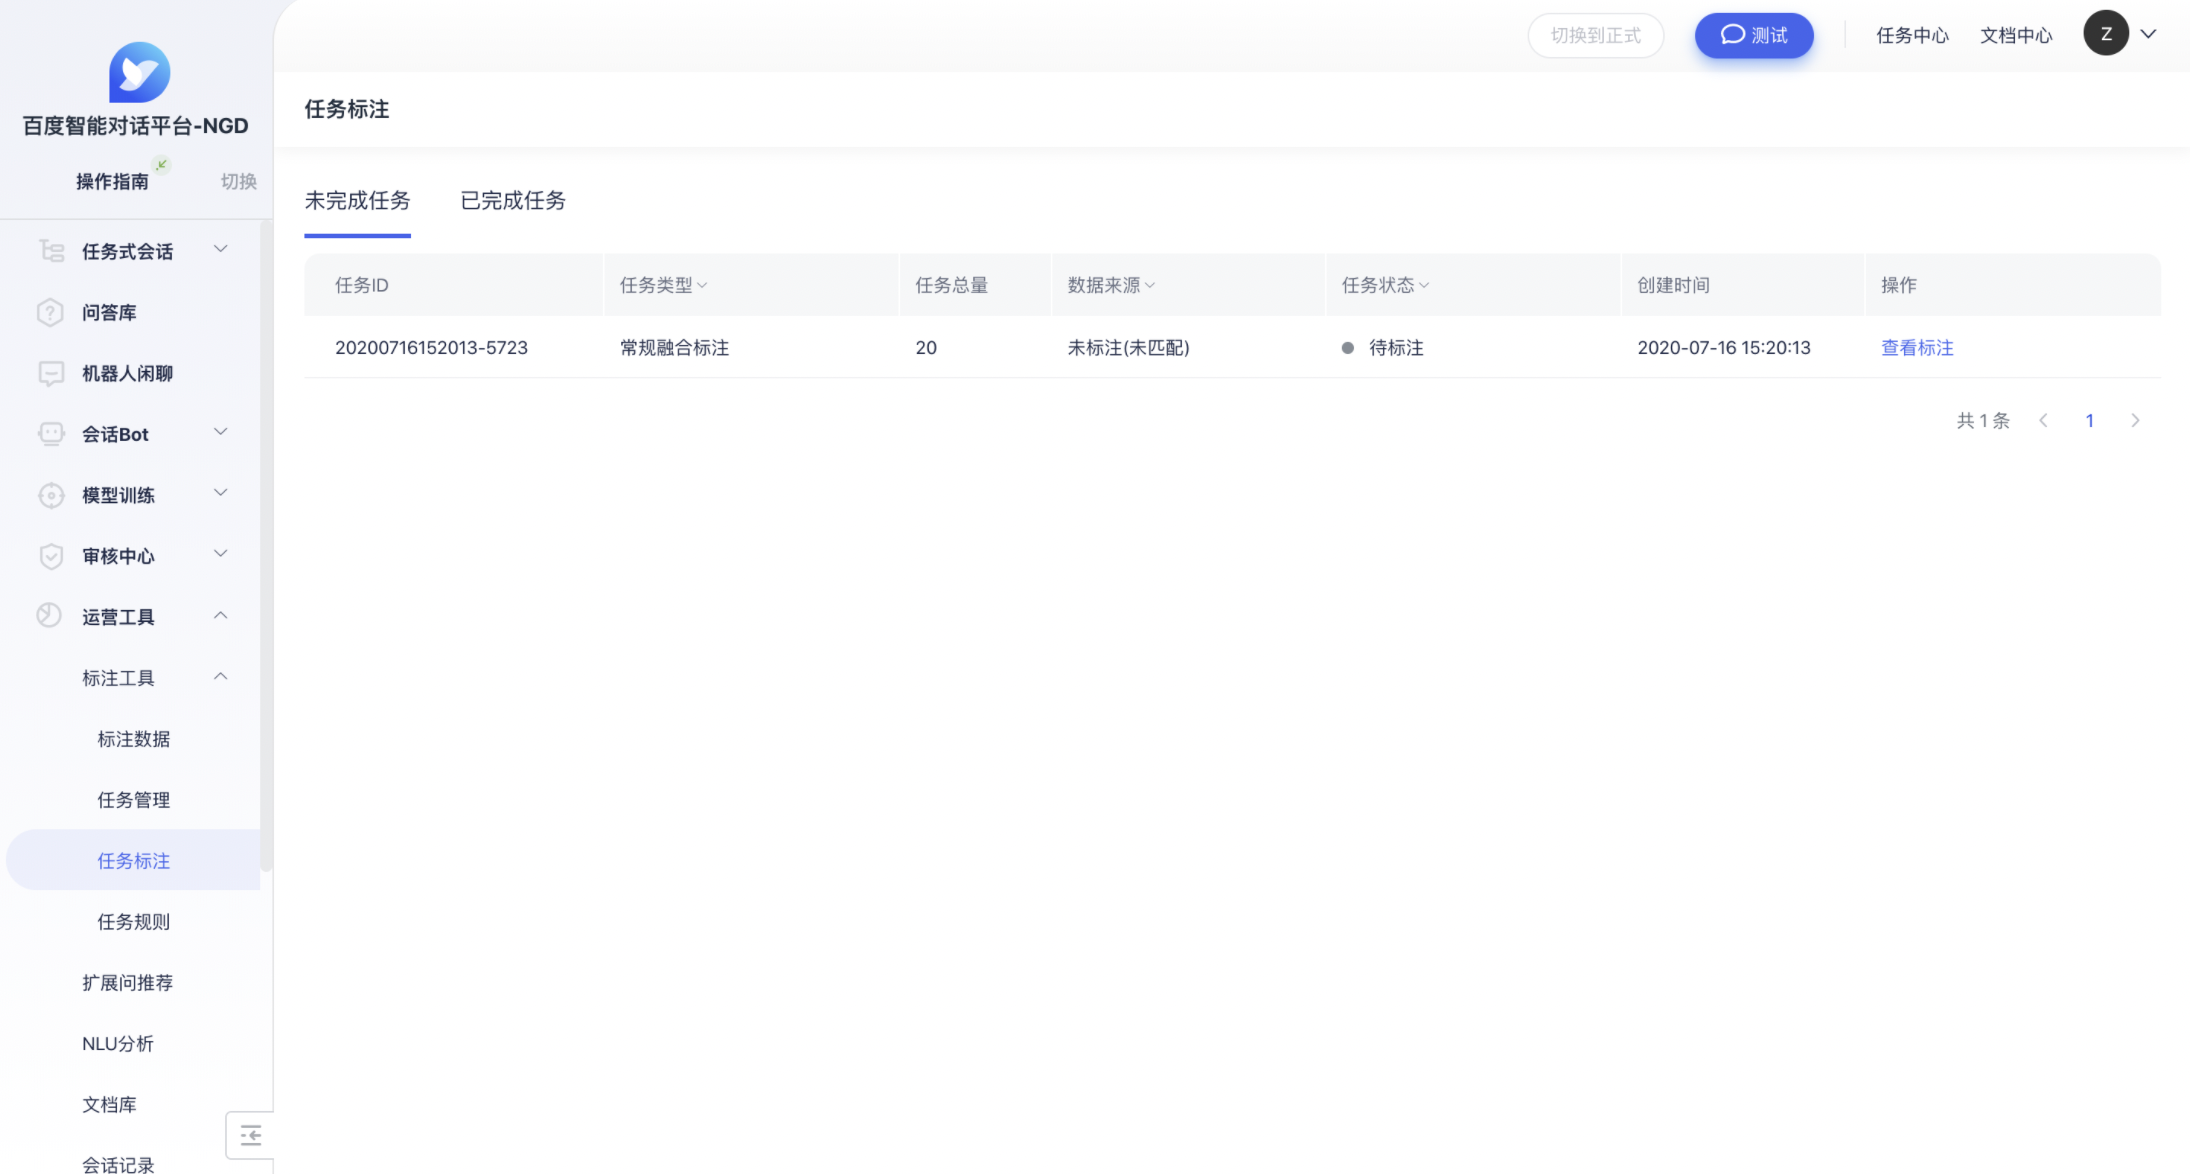Click the 待标注 status cell

tap(1396, 347)
